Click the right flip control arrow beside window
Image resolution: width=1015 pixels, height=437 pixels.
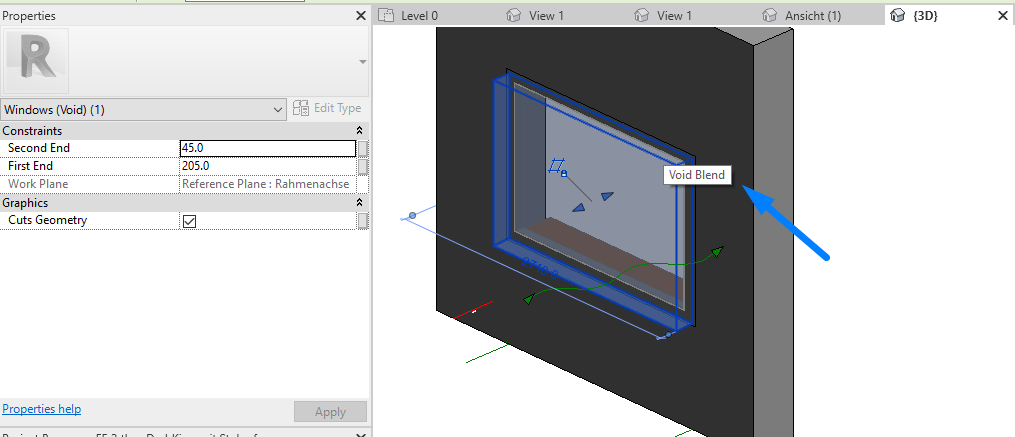[x=717, y=251]
